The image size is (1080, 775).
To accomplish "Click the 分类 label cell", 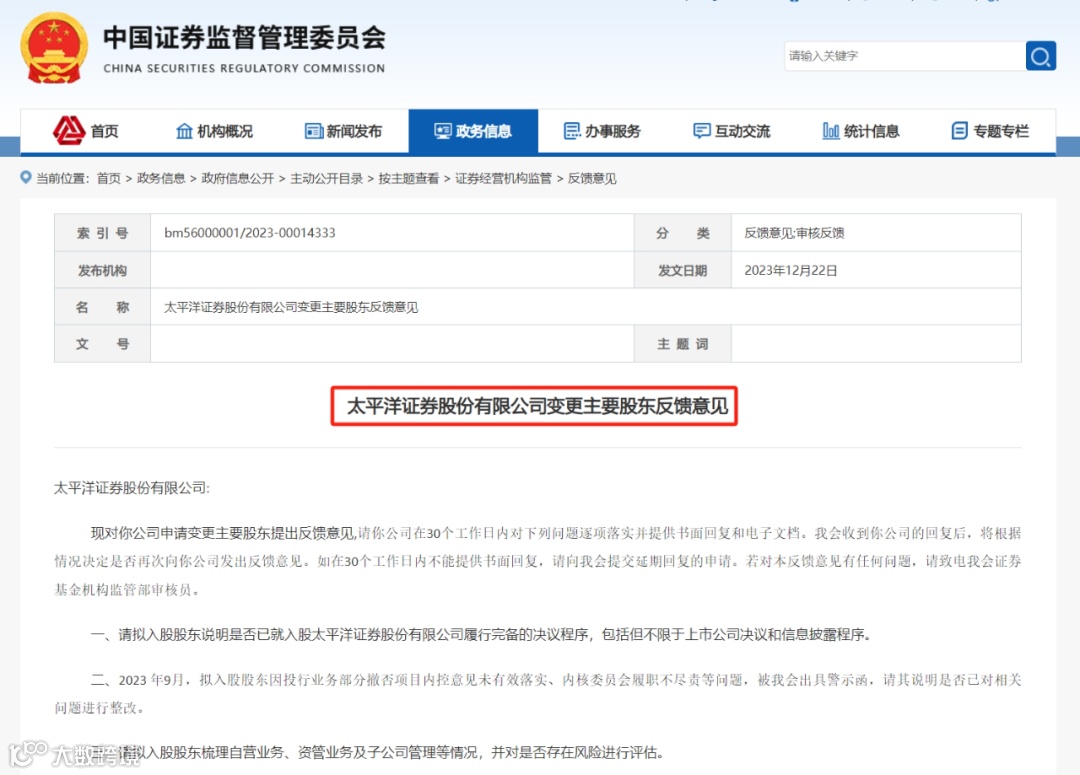I will [683, 233].
